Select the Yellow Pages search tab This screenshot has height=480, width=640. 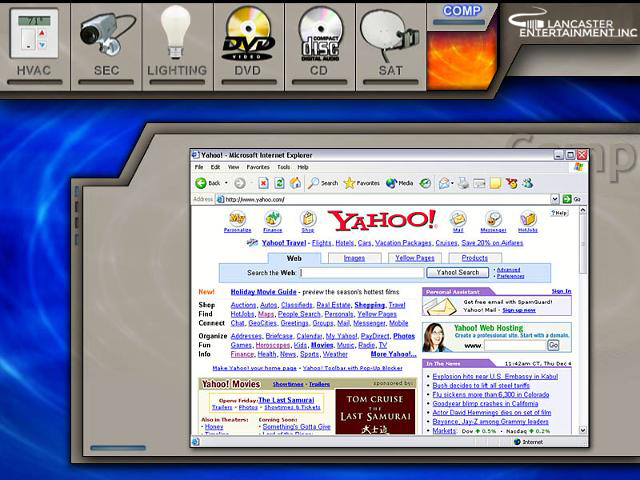tap(415, 258)
